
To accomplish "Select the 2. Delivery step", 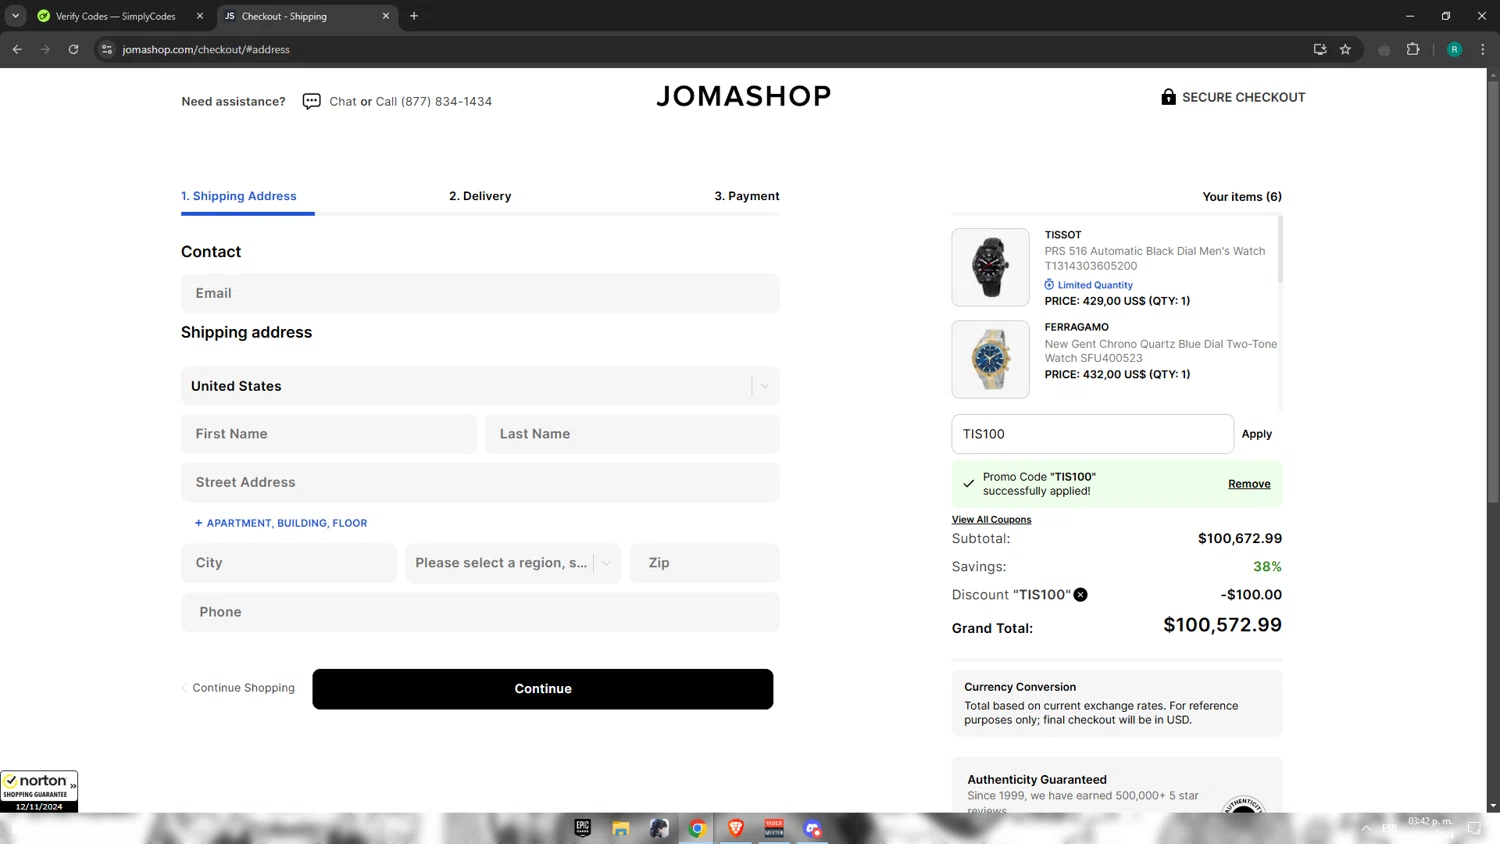I will click(480, 196).
